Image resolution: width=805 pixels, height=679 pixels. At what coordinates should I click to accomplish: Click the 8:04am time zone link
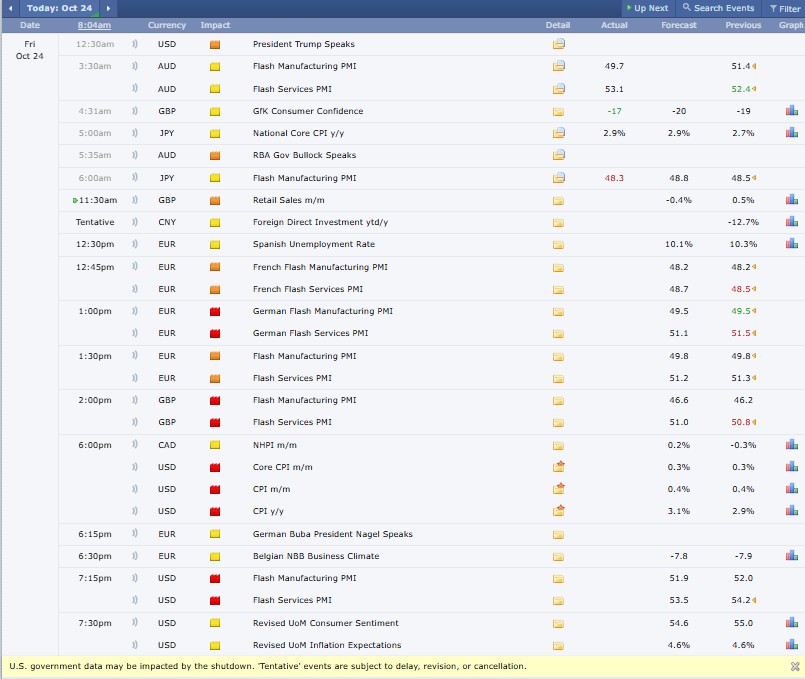(94, 25)
